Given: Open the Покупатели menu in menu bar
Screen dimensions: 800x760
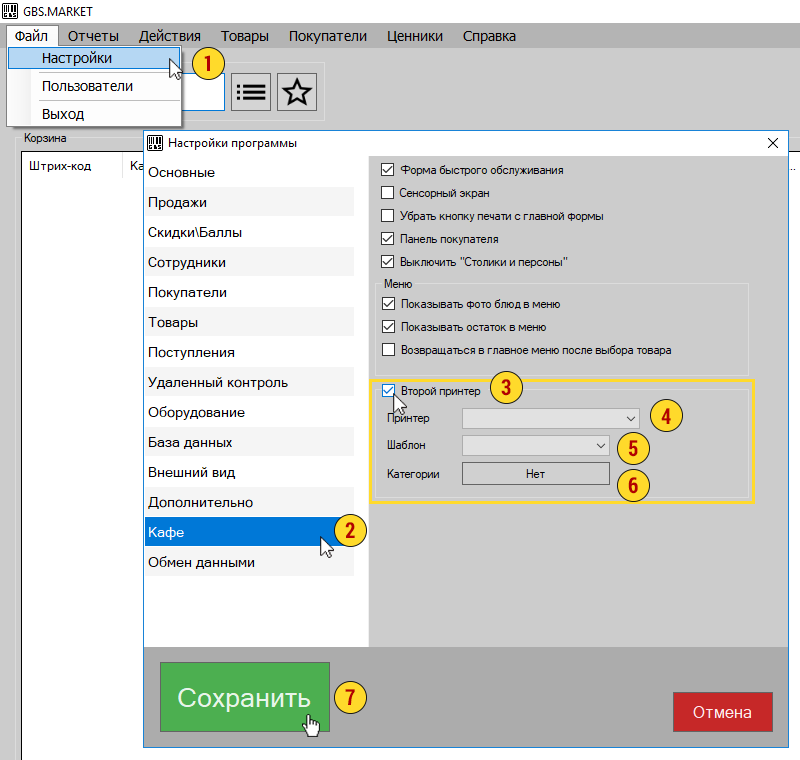Looking at the screenshot, I should (328, 36).
